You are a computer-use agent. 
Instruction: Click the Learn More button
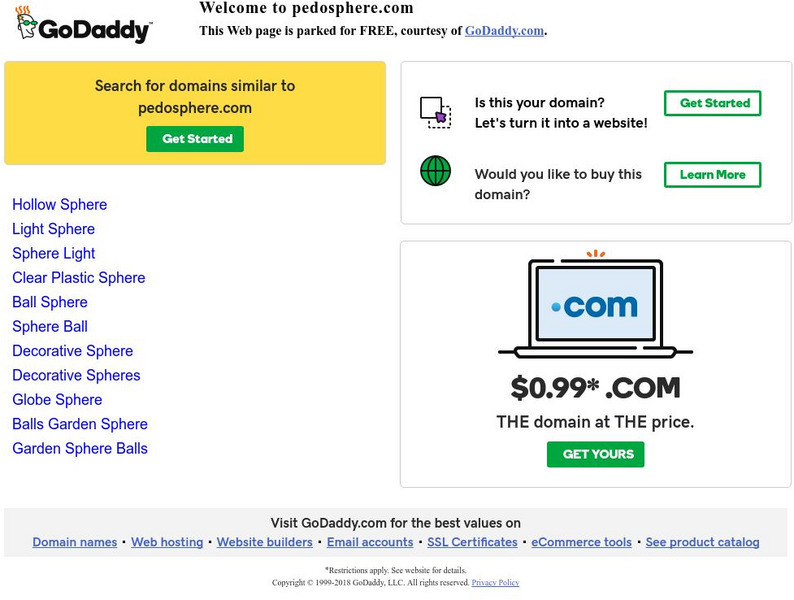[712, 175]
